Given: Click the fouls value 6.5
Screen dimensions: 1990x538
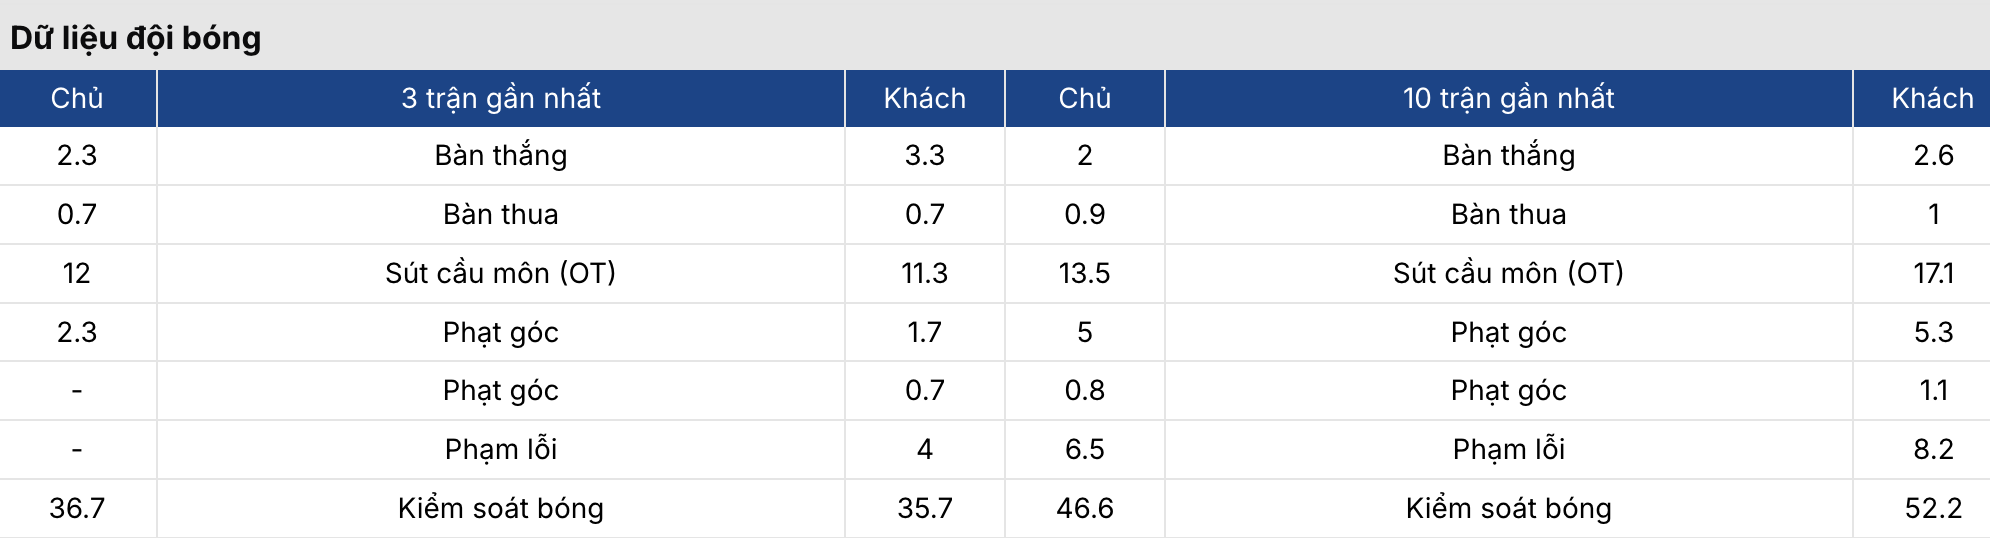Looking at the screenshot, I should click(1085, 449).
